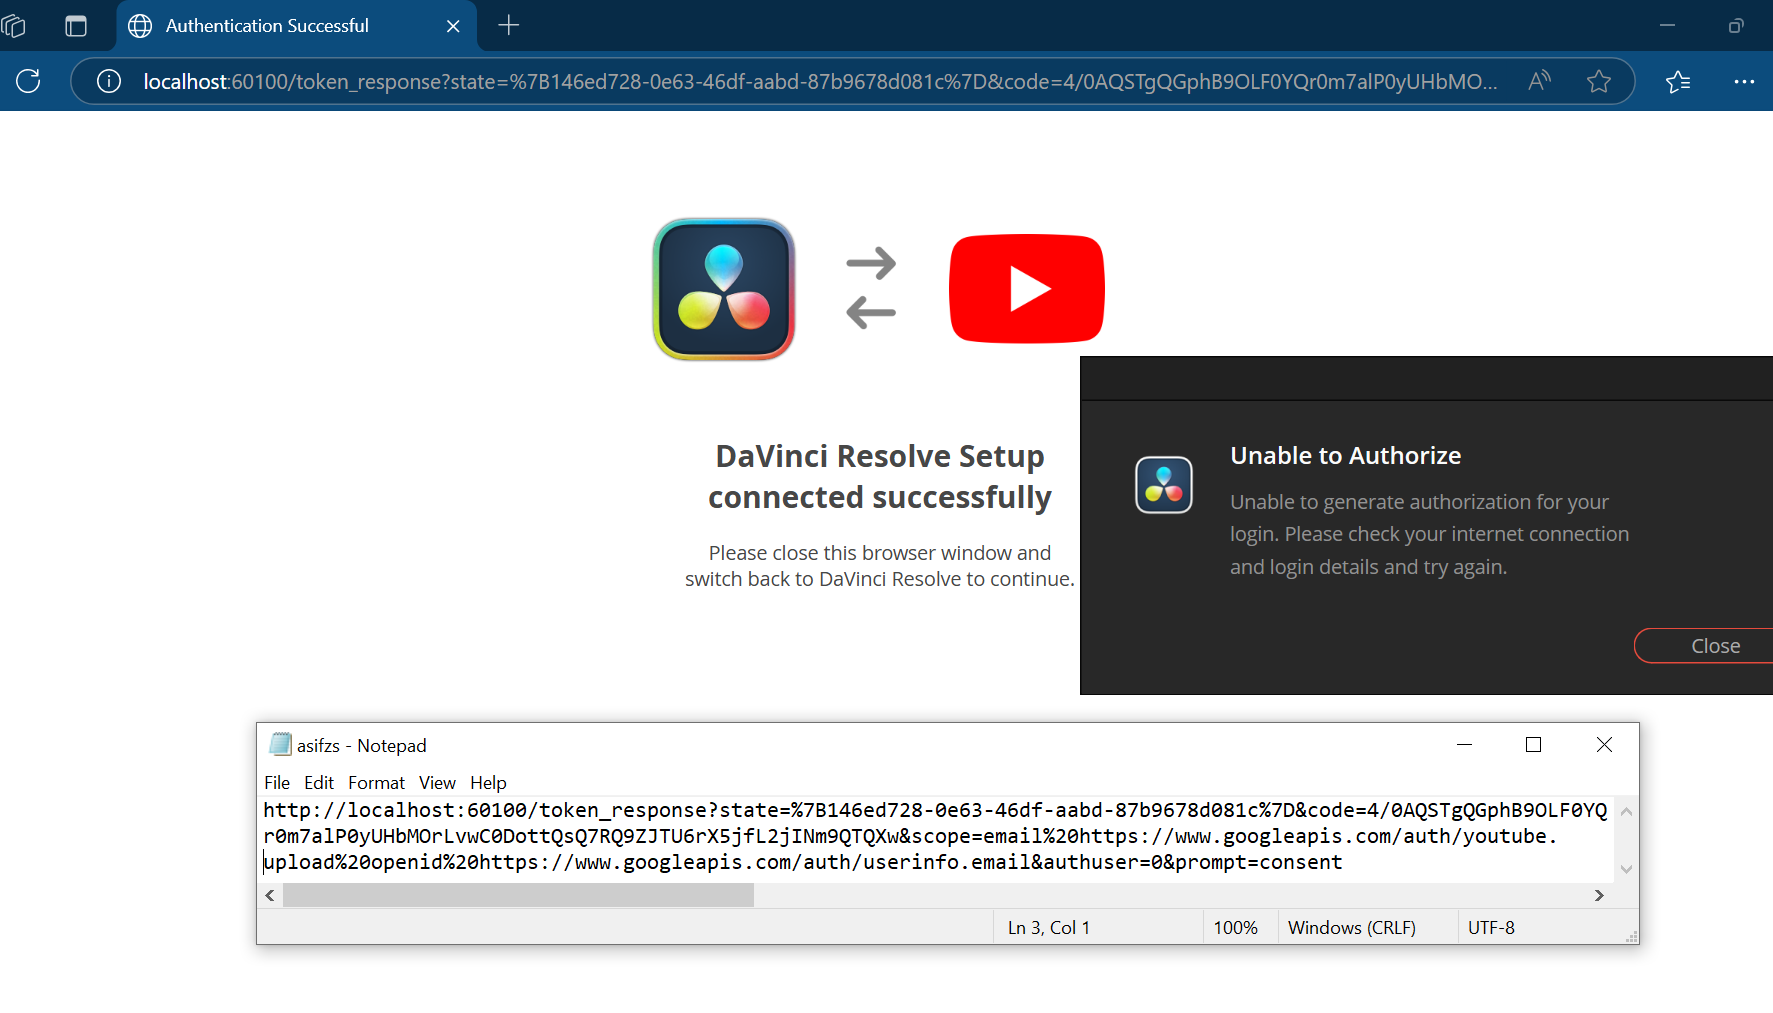Open a new browser tab
Viewport: 1773px width, 1013px height.
509,25
